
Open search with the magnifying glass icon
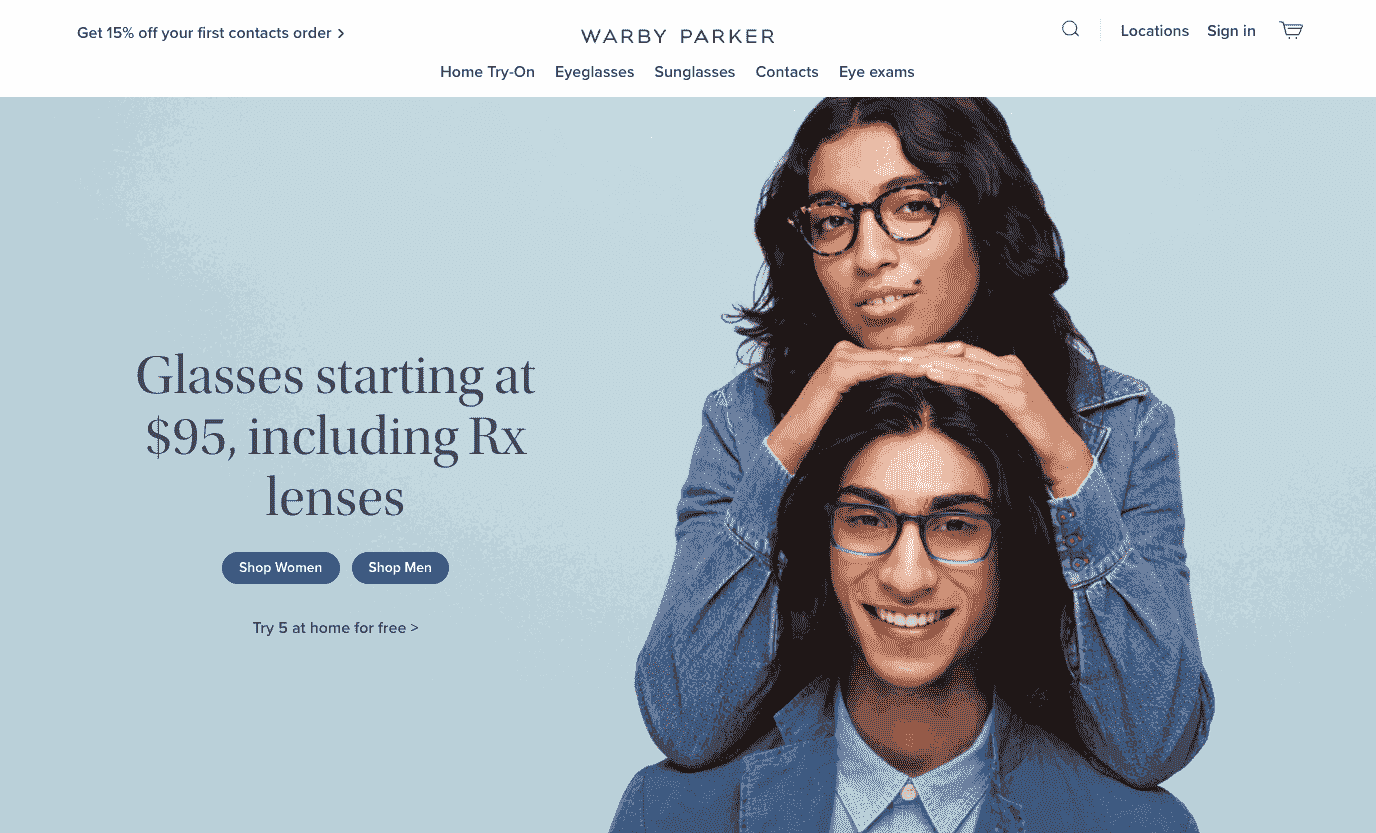click(1070, 29)
